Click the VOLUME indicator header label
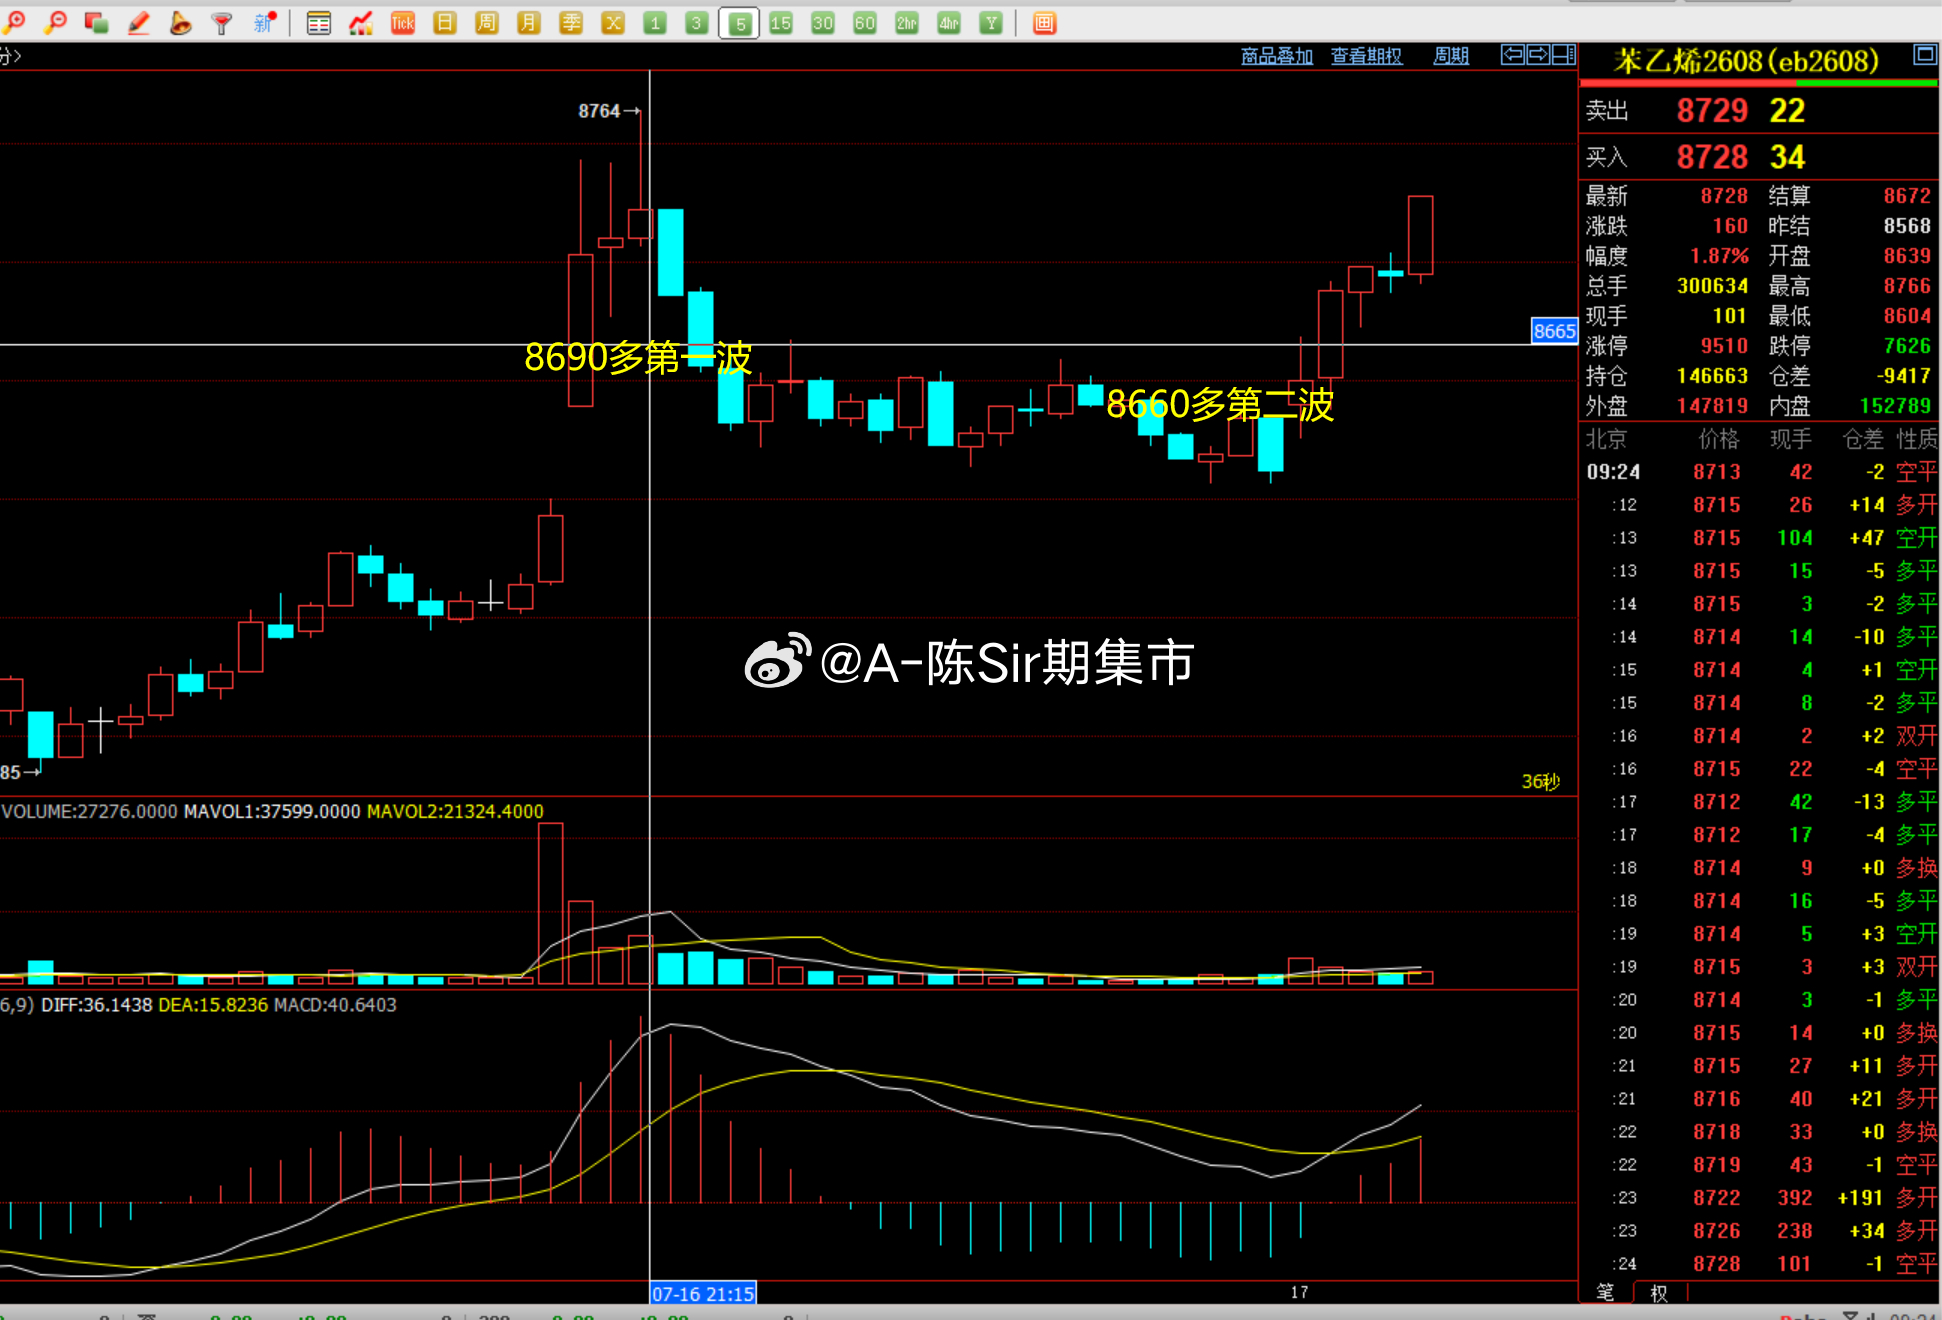This screenshot has width=1942, height=1320. click(x=89, y=811)
